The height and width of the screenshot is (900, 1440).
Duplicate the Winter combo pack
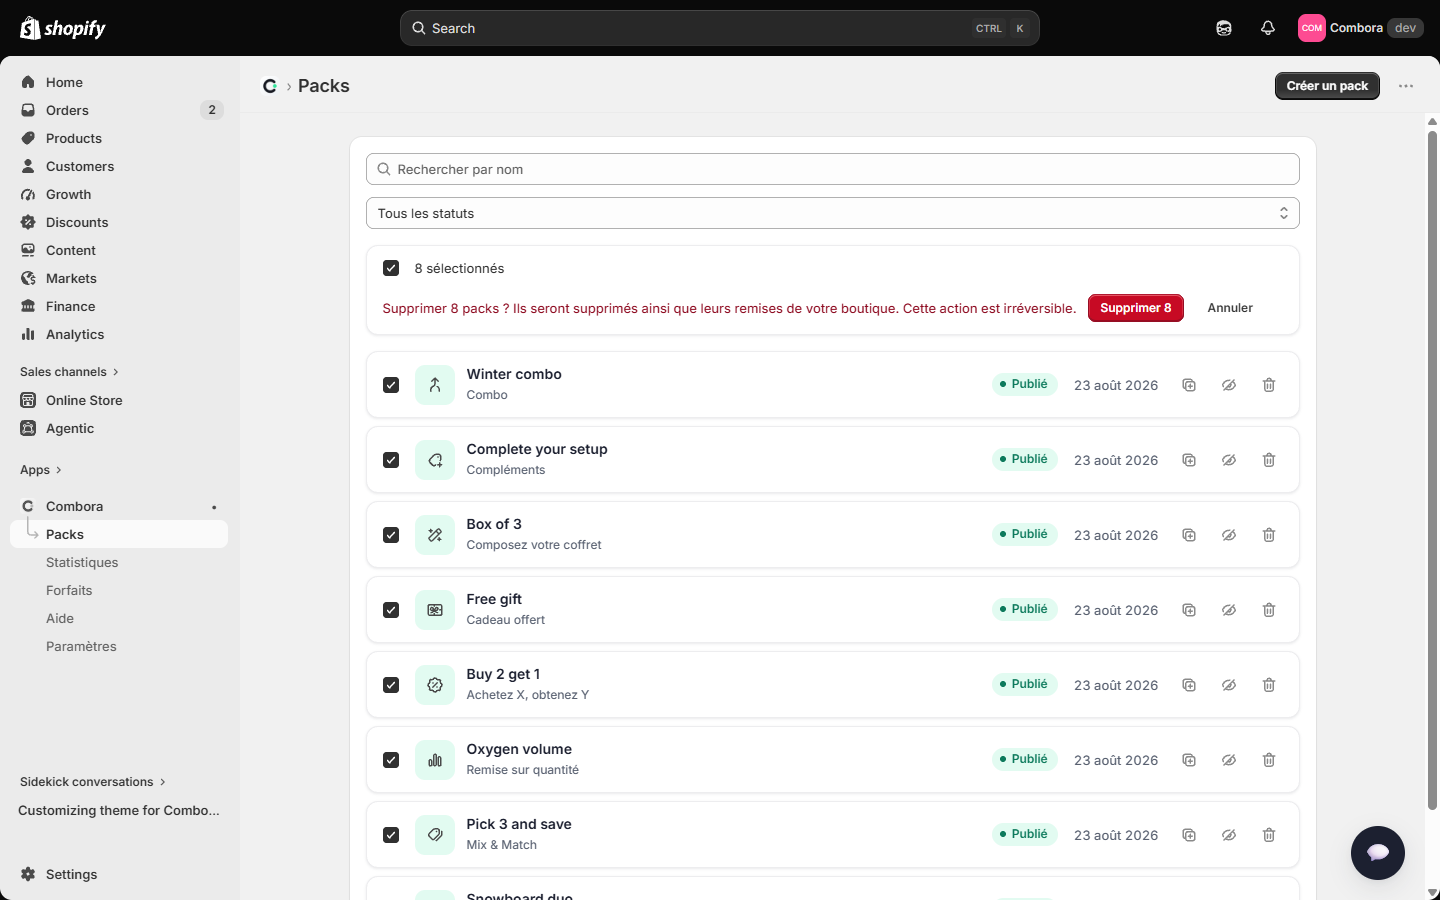point(1189,385)
